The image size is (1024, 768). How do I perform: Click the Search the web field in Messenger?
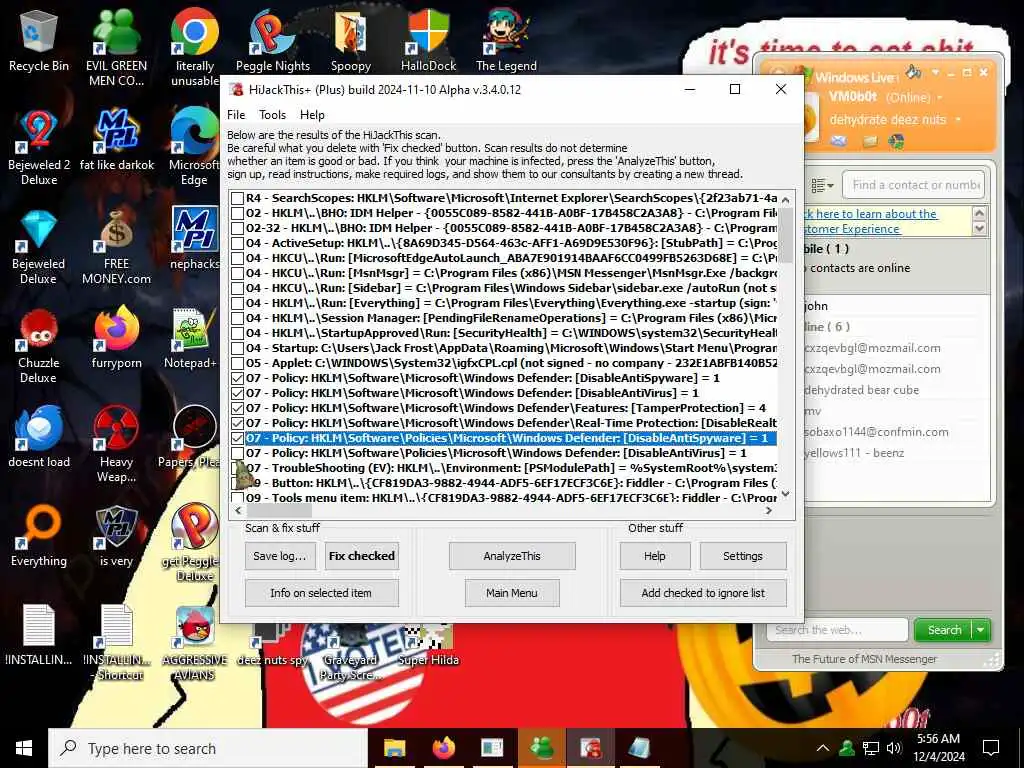(837, 630)
